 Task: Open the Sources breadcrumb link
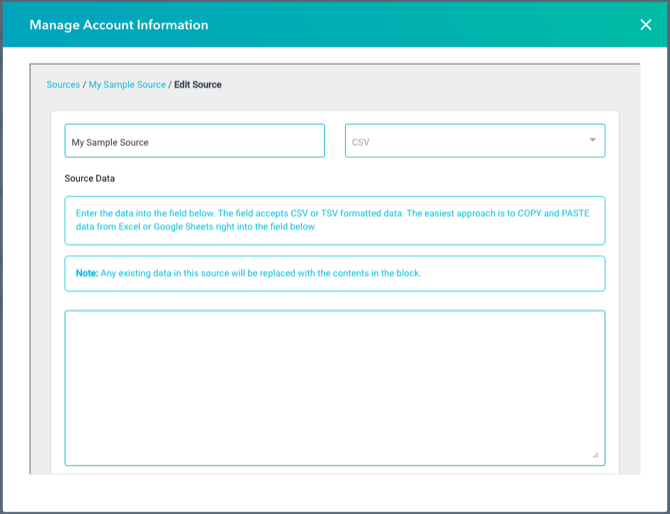[x=63, y=85]
